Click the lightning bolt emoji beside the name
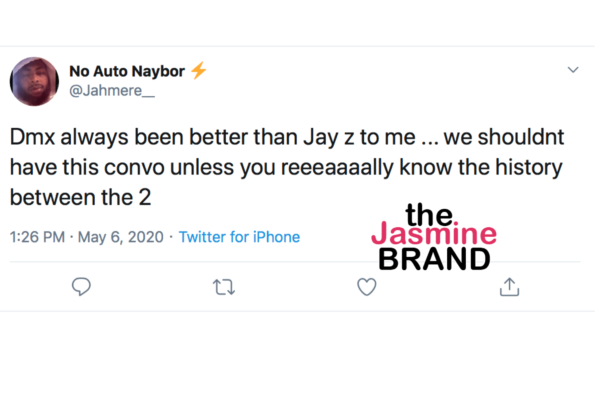The height and width of the screenshot is (397, 595). pyautogui.click(x=198, y=70)
